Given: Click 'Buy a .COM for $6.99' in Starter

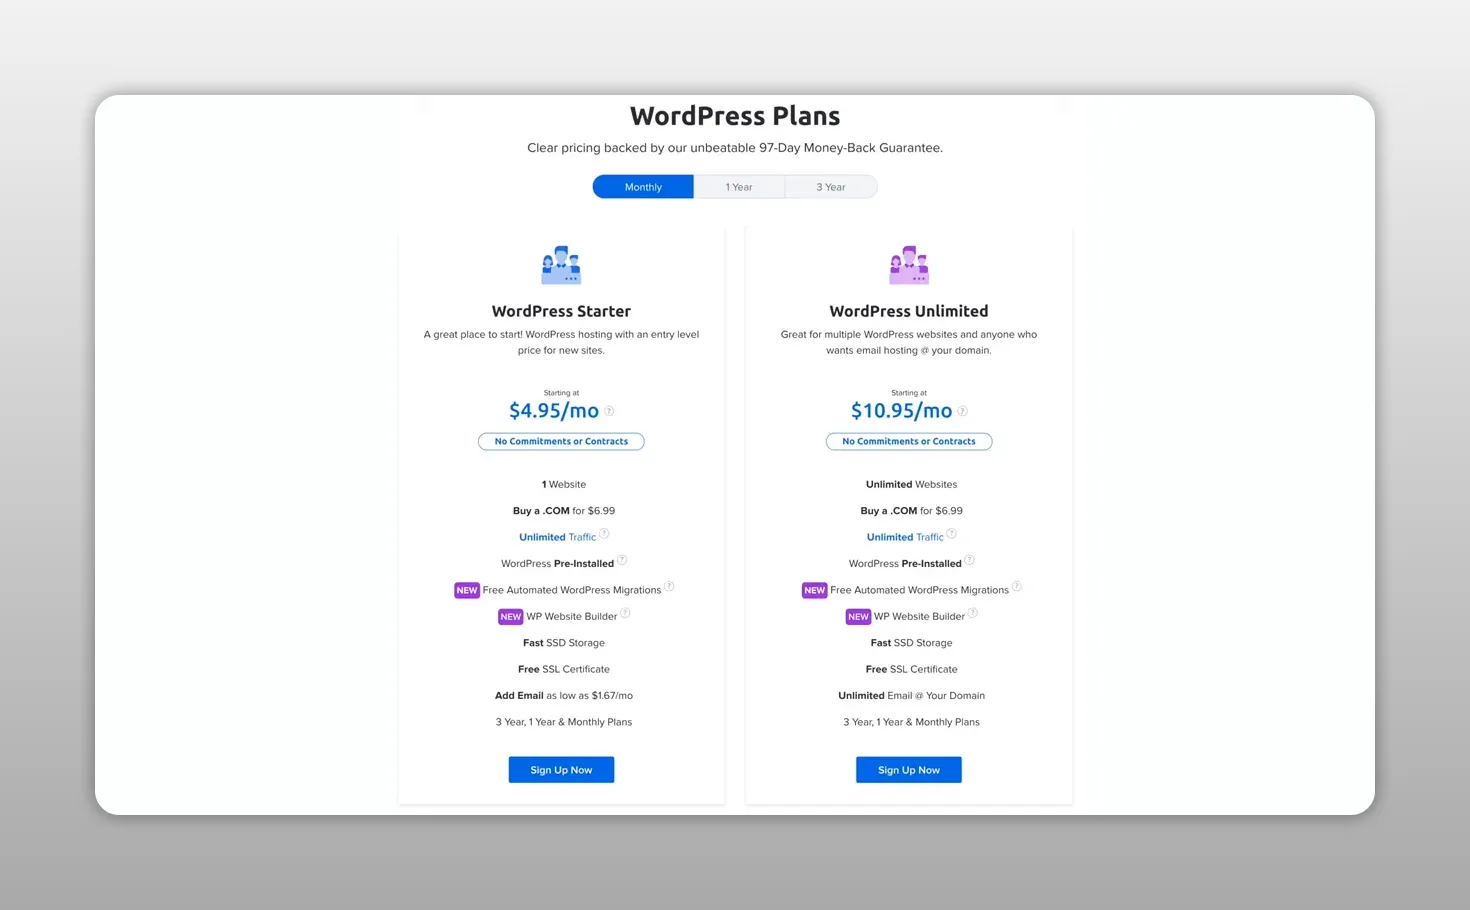Looking at the screenshot, I should point(564,511).
